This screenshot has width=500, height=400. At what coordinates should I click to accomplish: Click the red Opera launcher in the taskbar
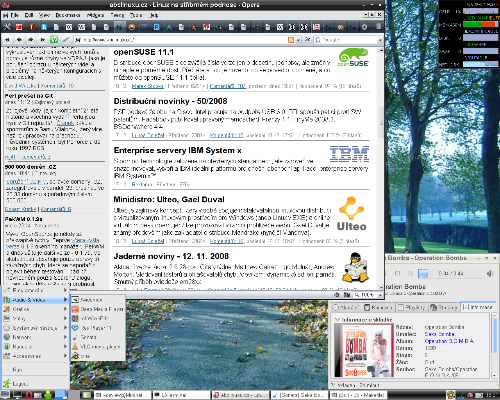tap(29, 395)
